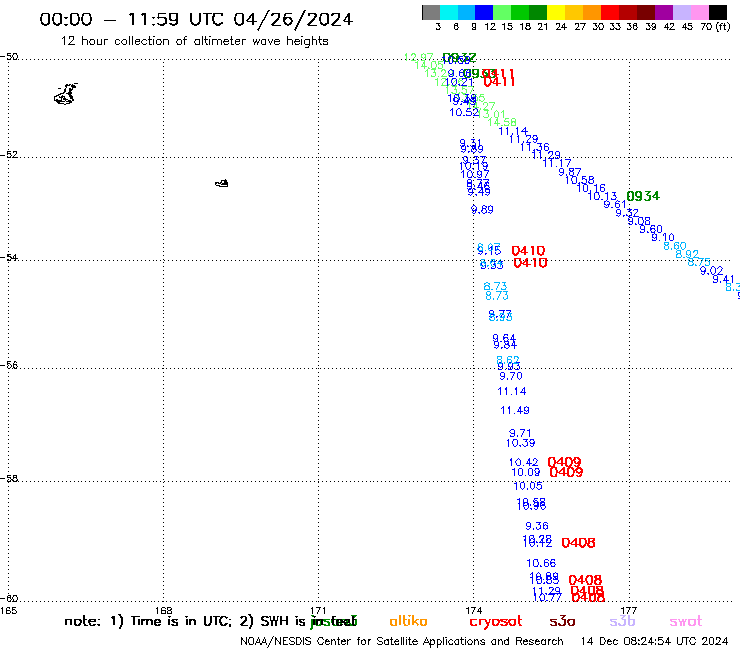Click the small island outline below latitude -52
Viewport: 740px width, 650px height.
pos(222,183)
